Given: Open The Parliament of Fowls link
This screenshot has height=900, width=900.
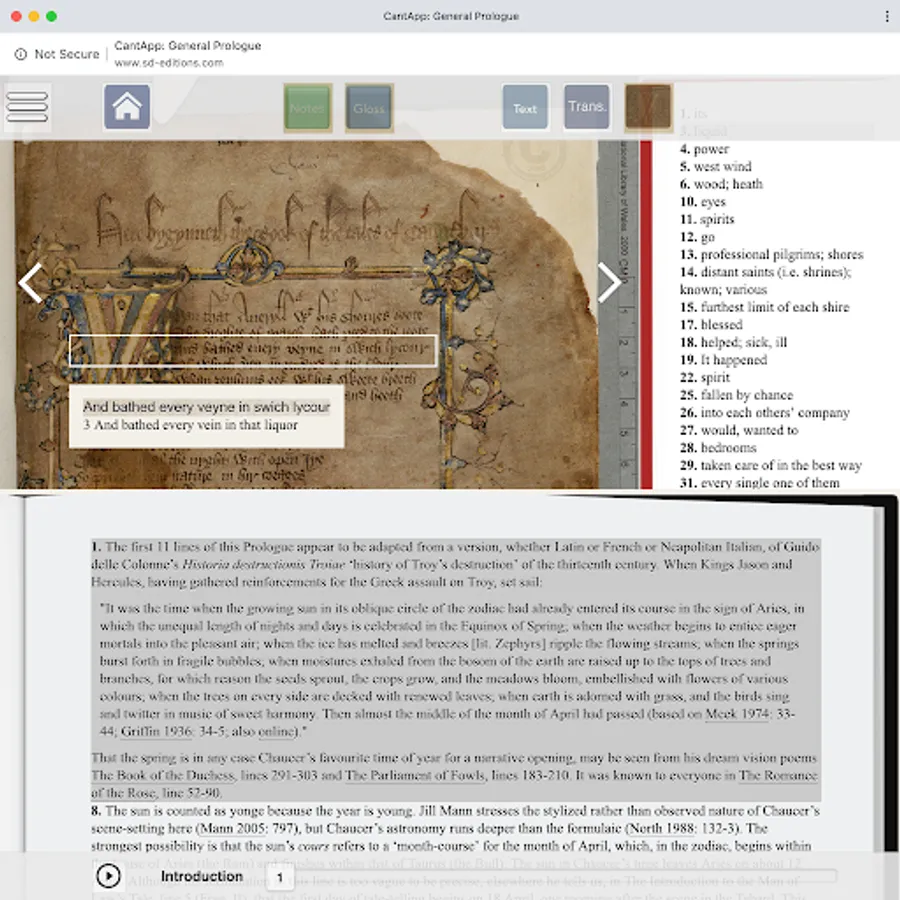Looking at the screenshot, I should 415,775.
